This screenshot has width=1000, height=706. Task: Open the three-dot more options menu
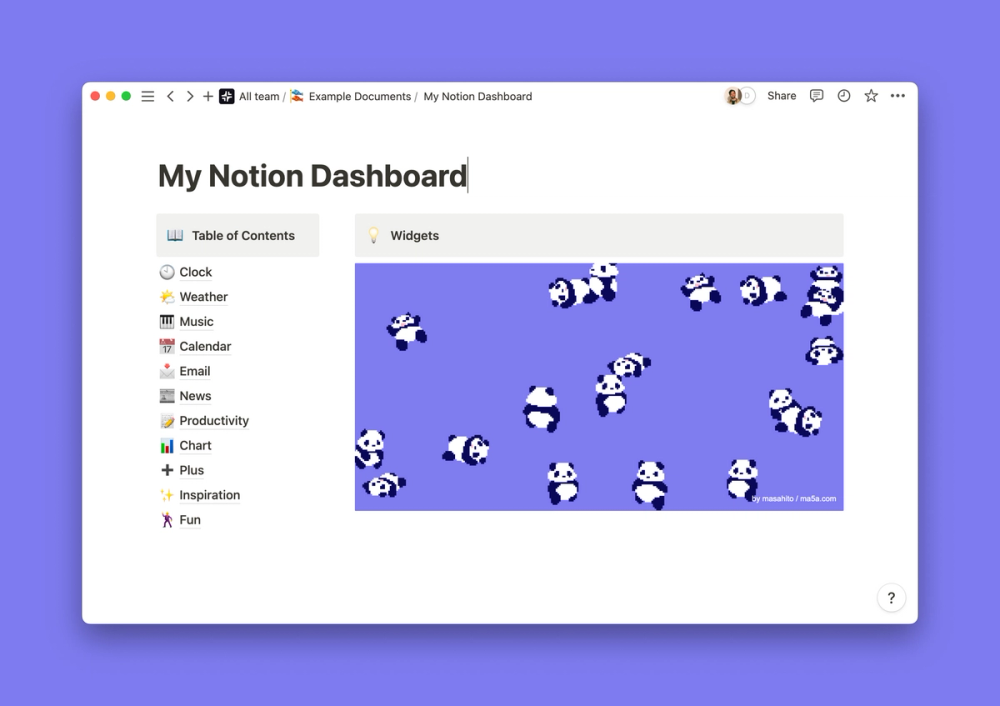898,96
